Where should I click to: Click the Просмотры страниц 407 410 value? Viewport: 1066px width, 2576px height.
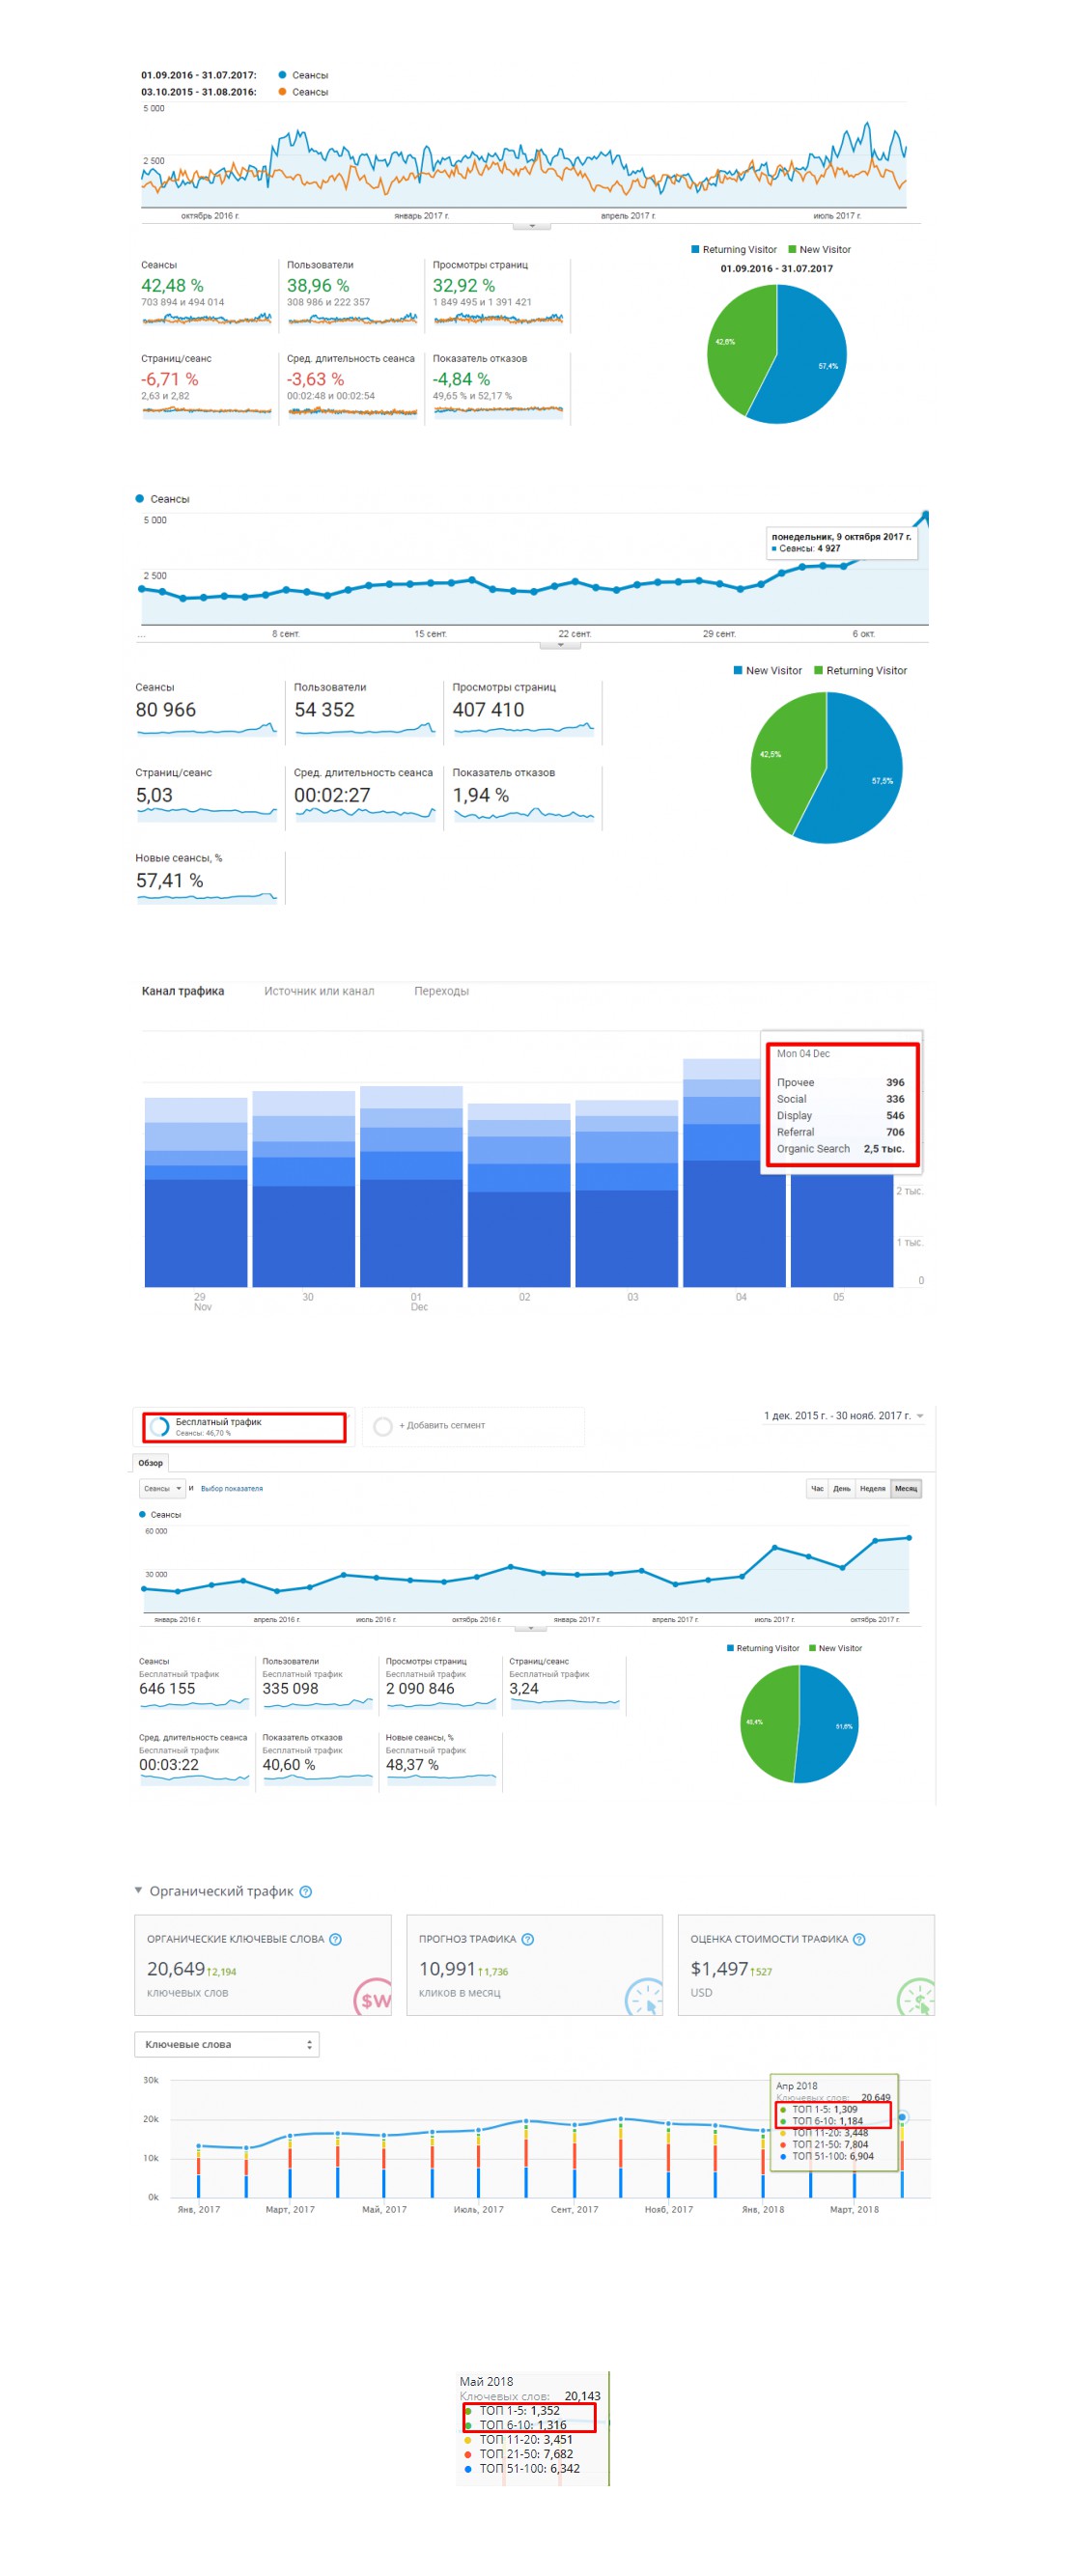[x=488, y=710]
